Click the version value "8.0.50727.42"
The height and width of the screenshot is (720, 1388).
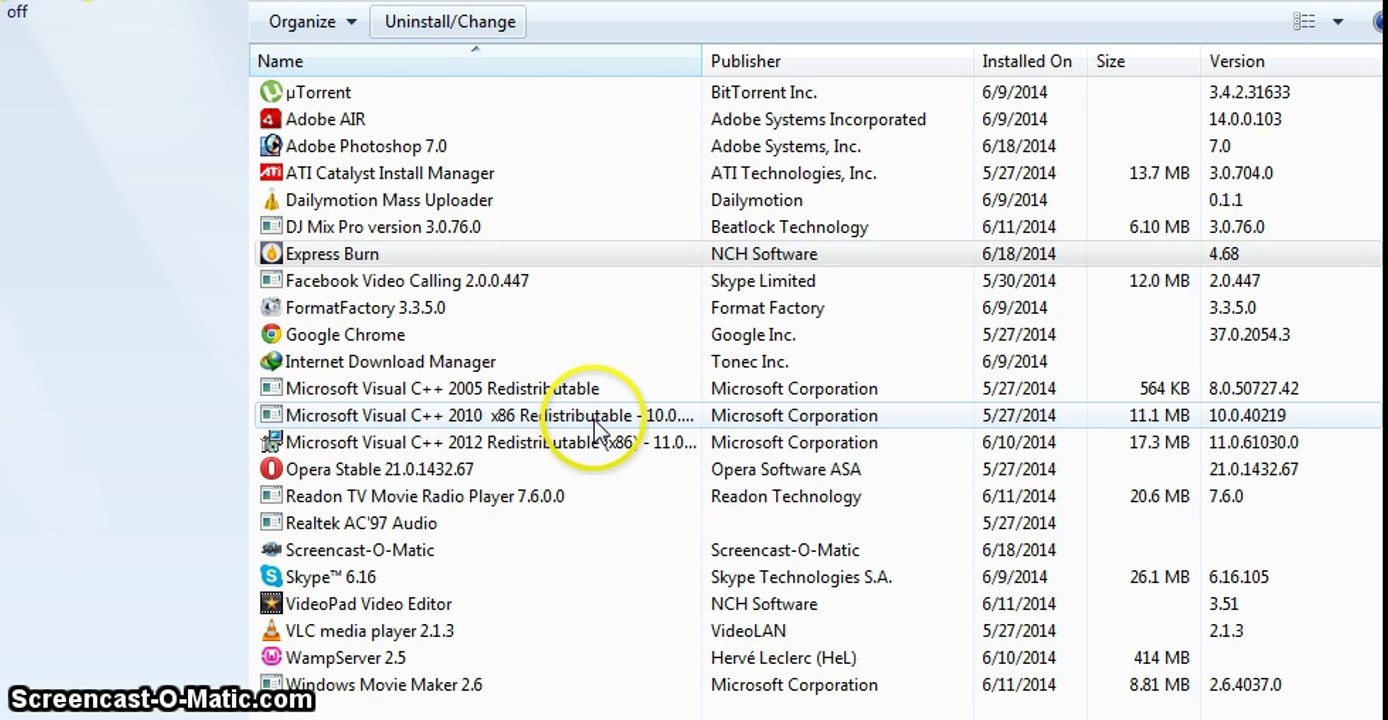click(1254, 389)
